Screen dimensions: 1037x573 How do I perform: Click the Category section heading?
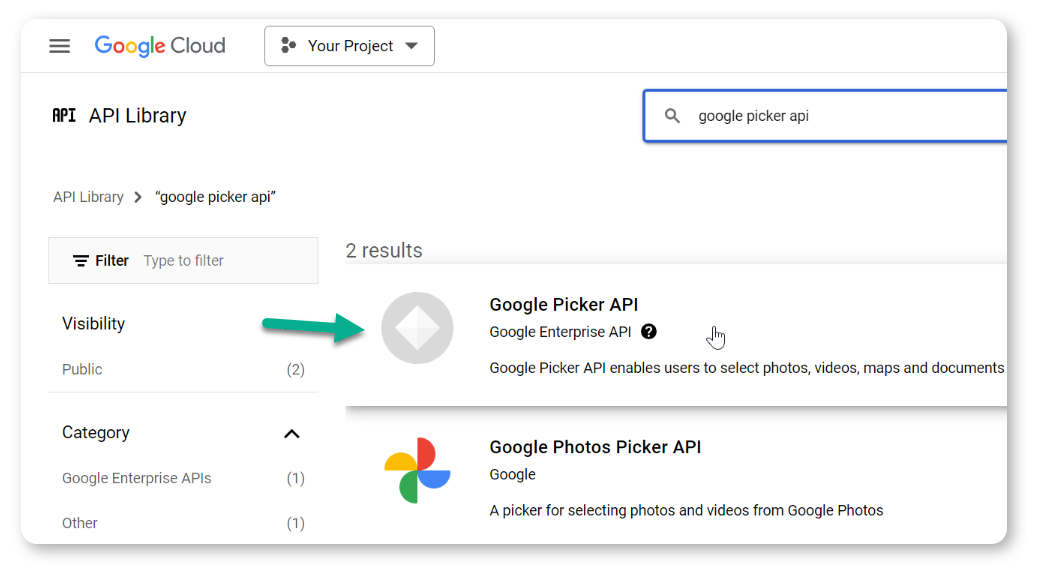coord(96,433)
